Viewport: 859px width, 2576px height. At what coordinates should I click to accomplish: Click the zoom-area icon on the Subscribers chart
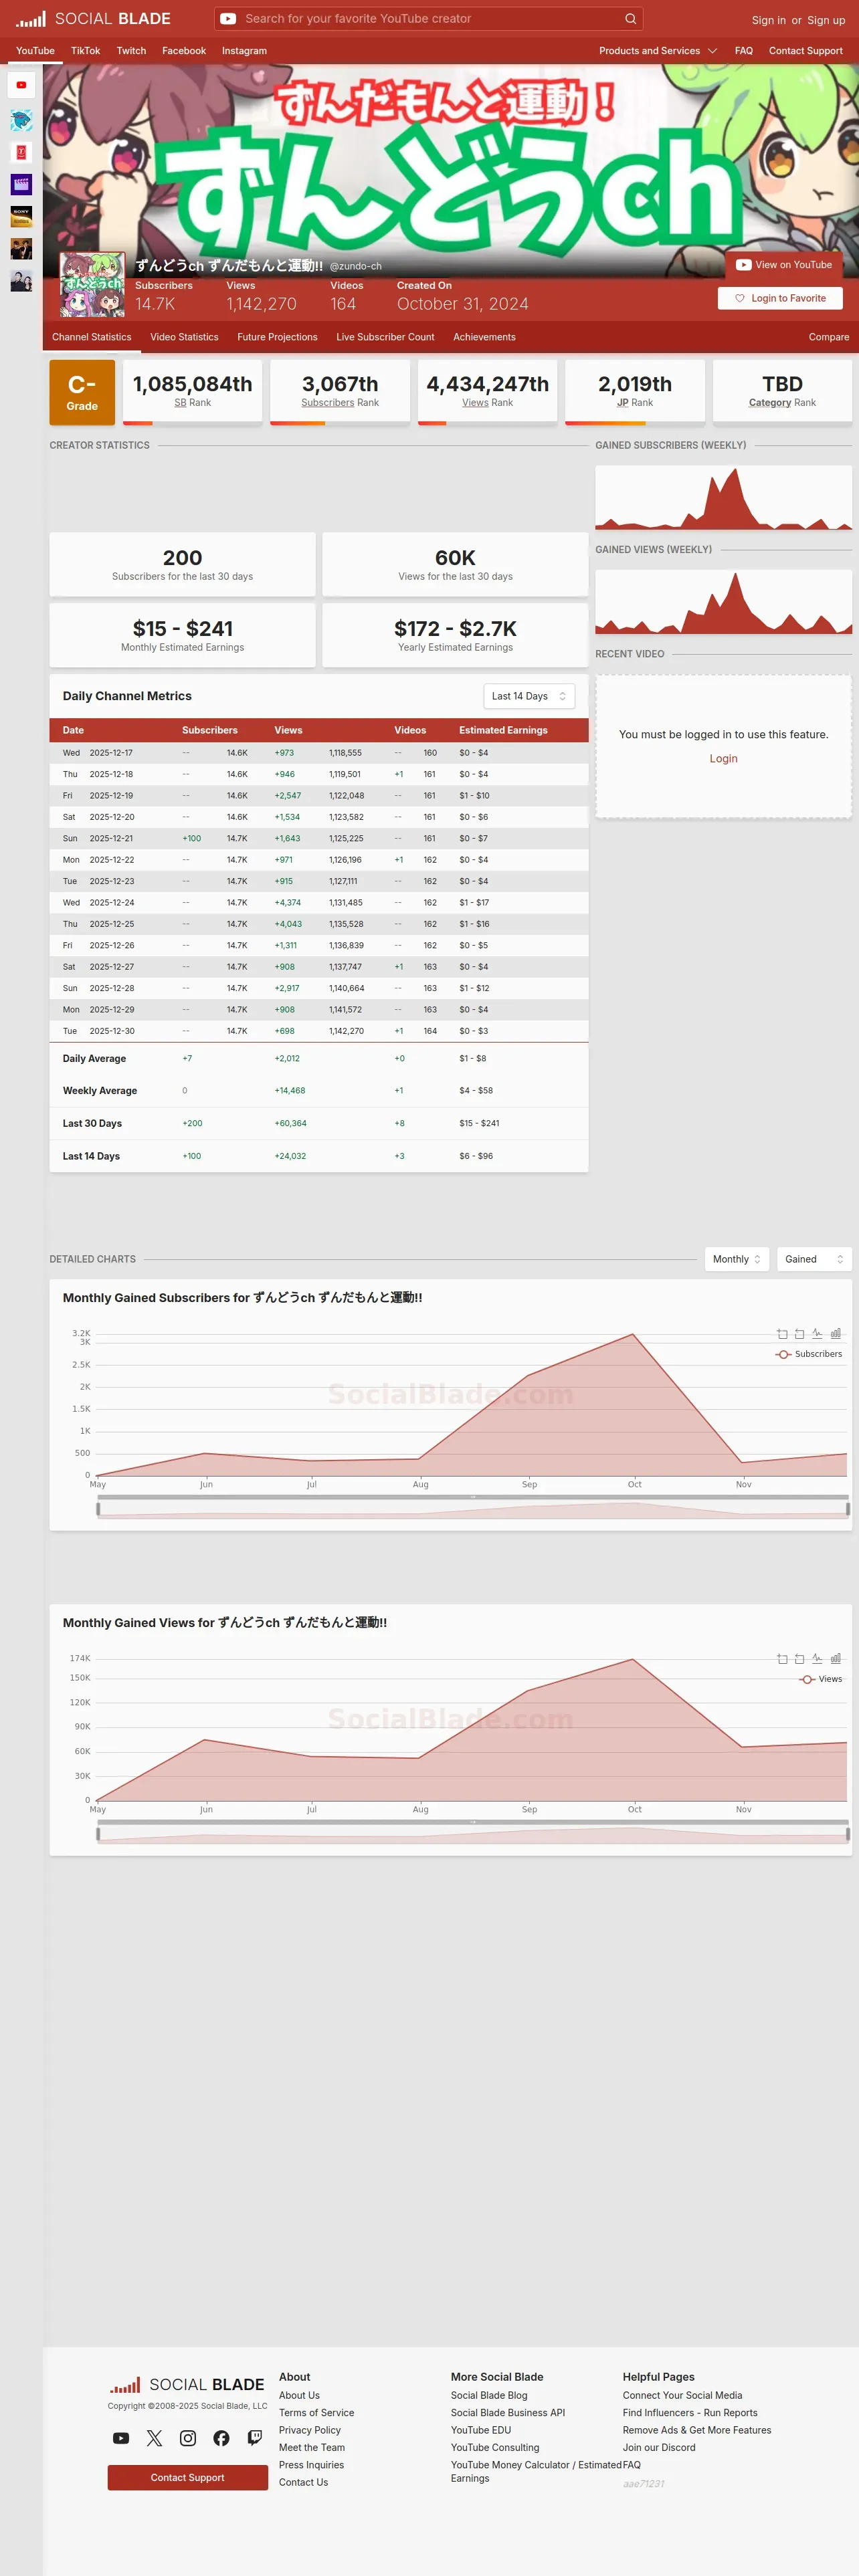pos(782,1334)
